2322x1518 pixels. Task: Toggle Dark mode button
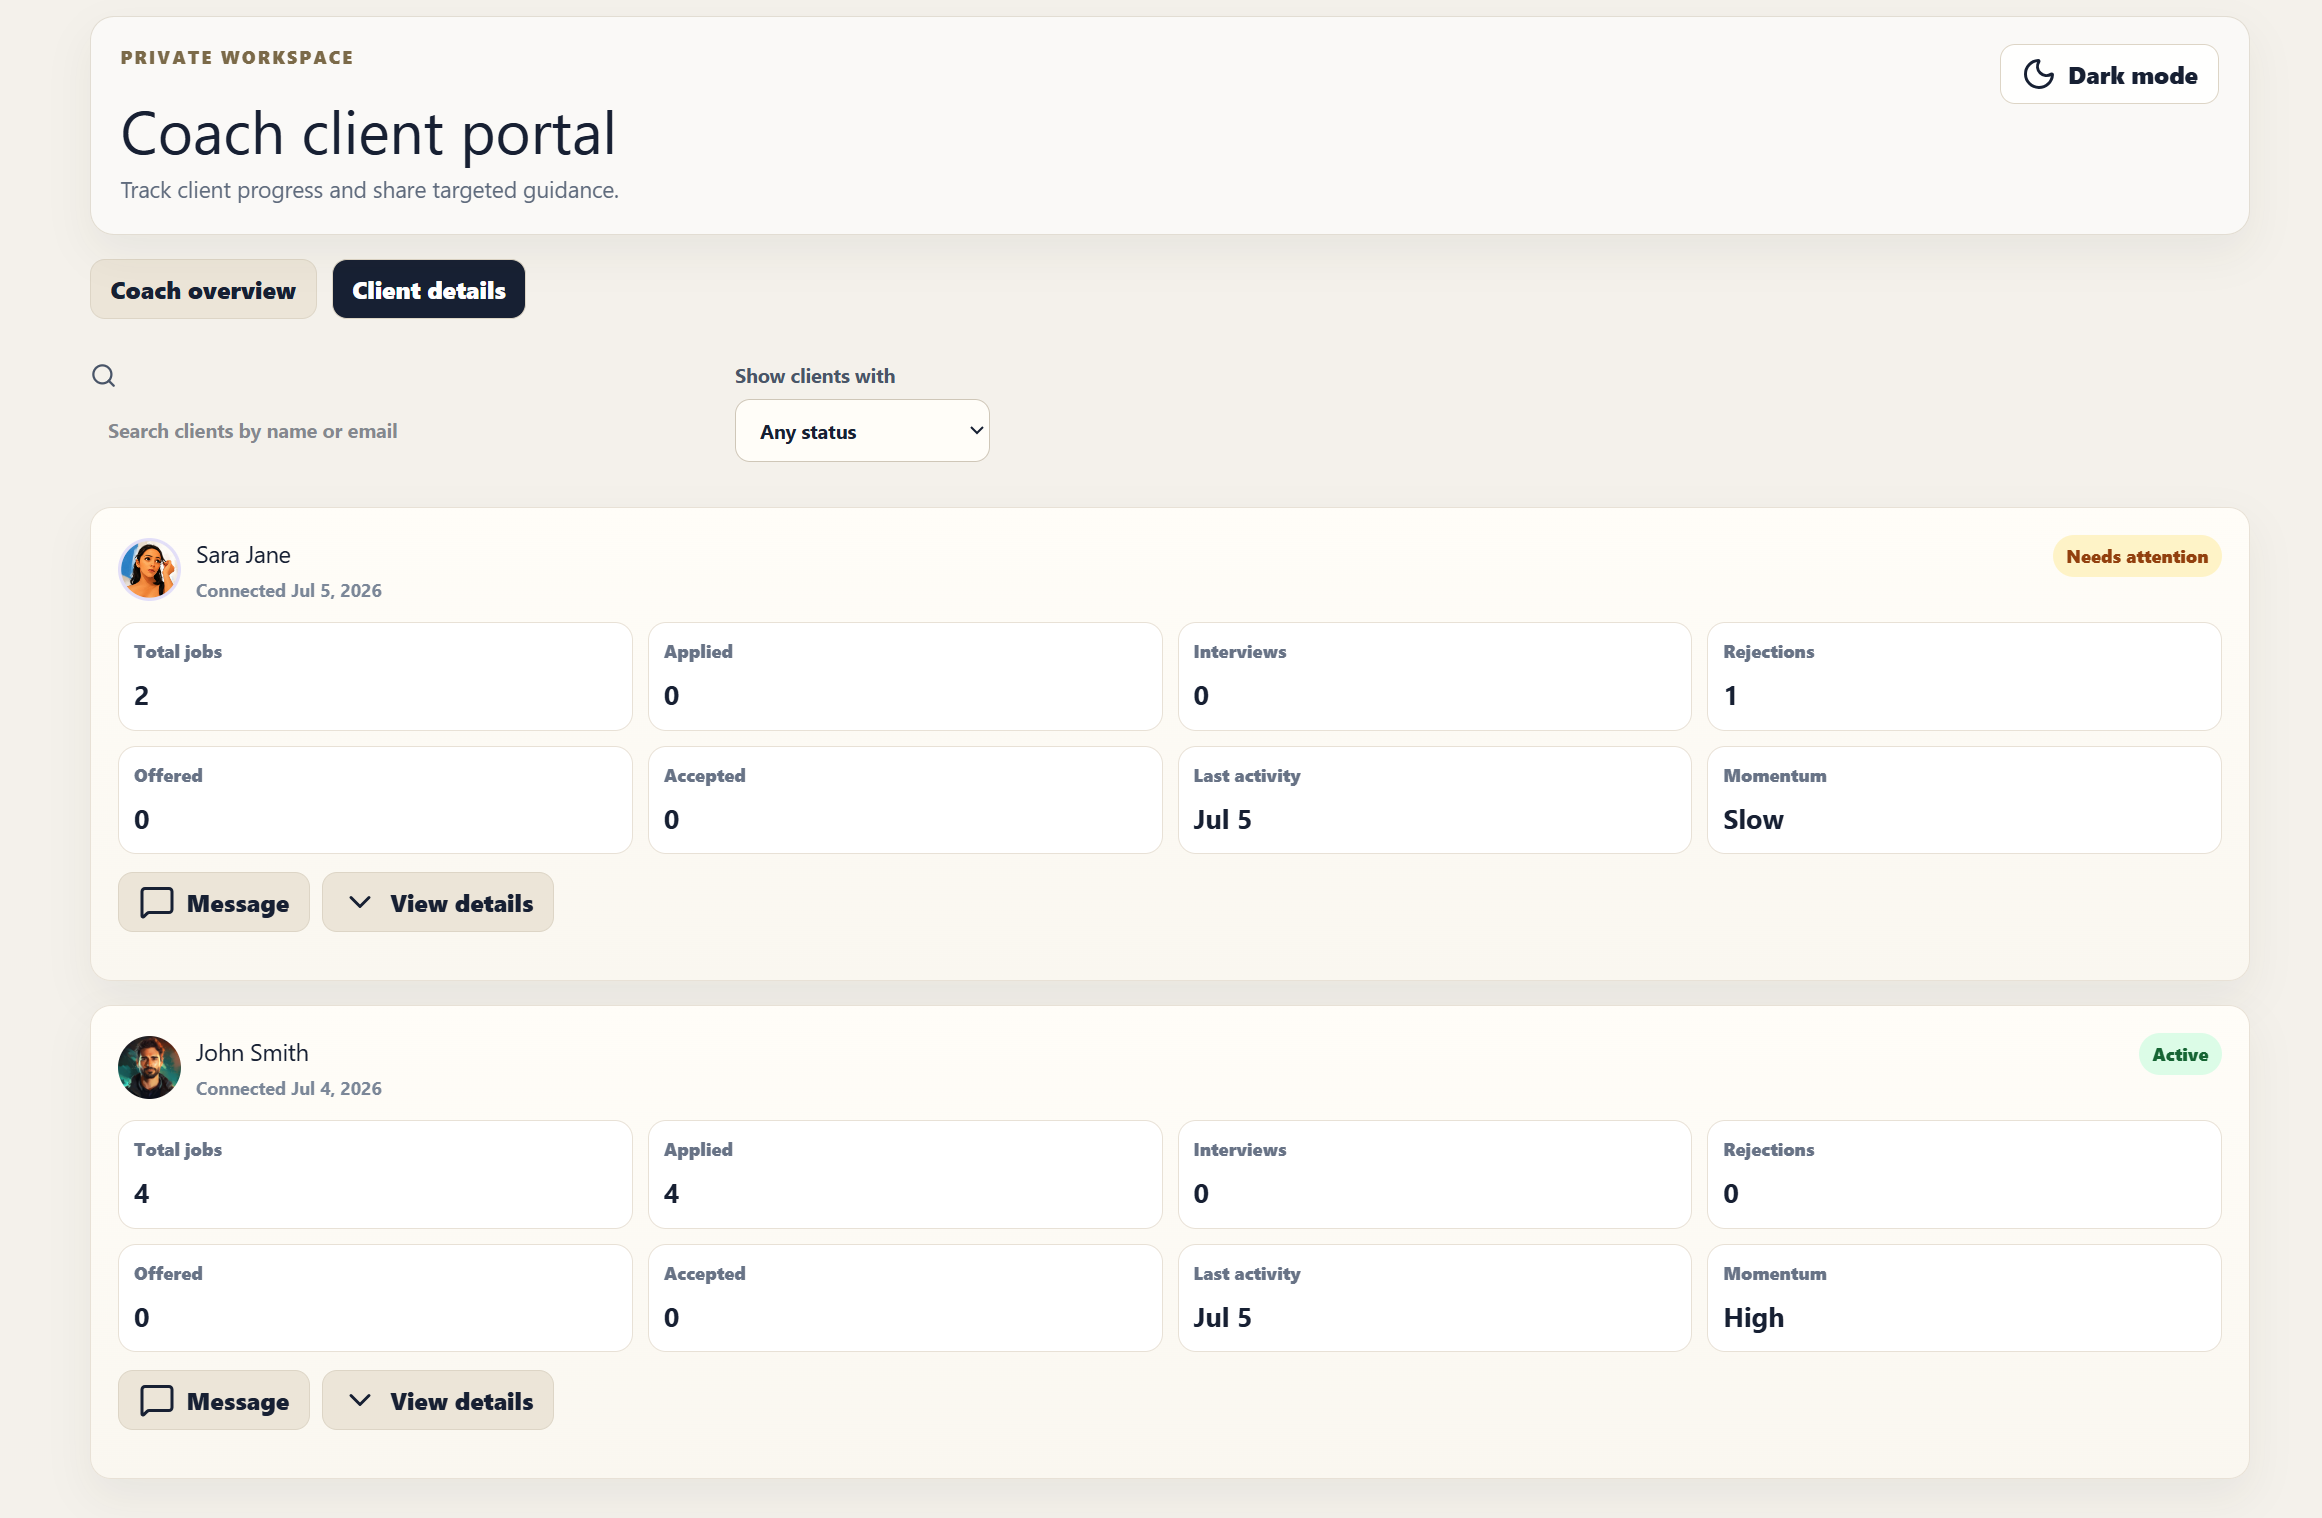click(2108, 75)
